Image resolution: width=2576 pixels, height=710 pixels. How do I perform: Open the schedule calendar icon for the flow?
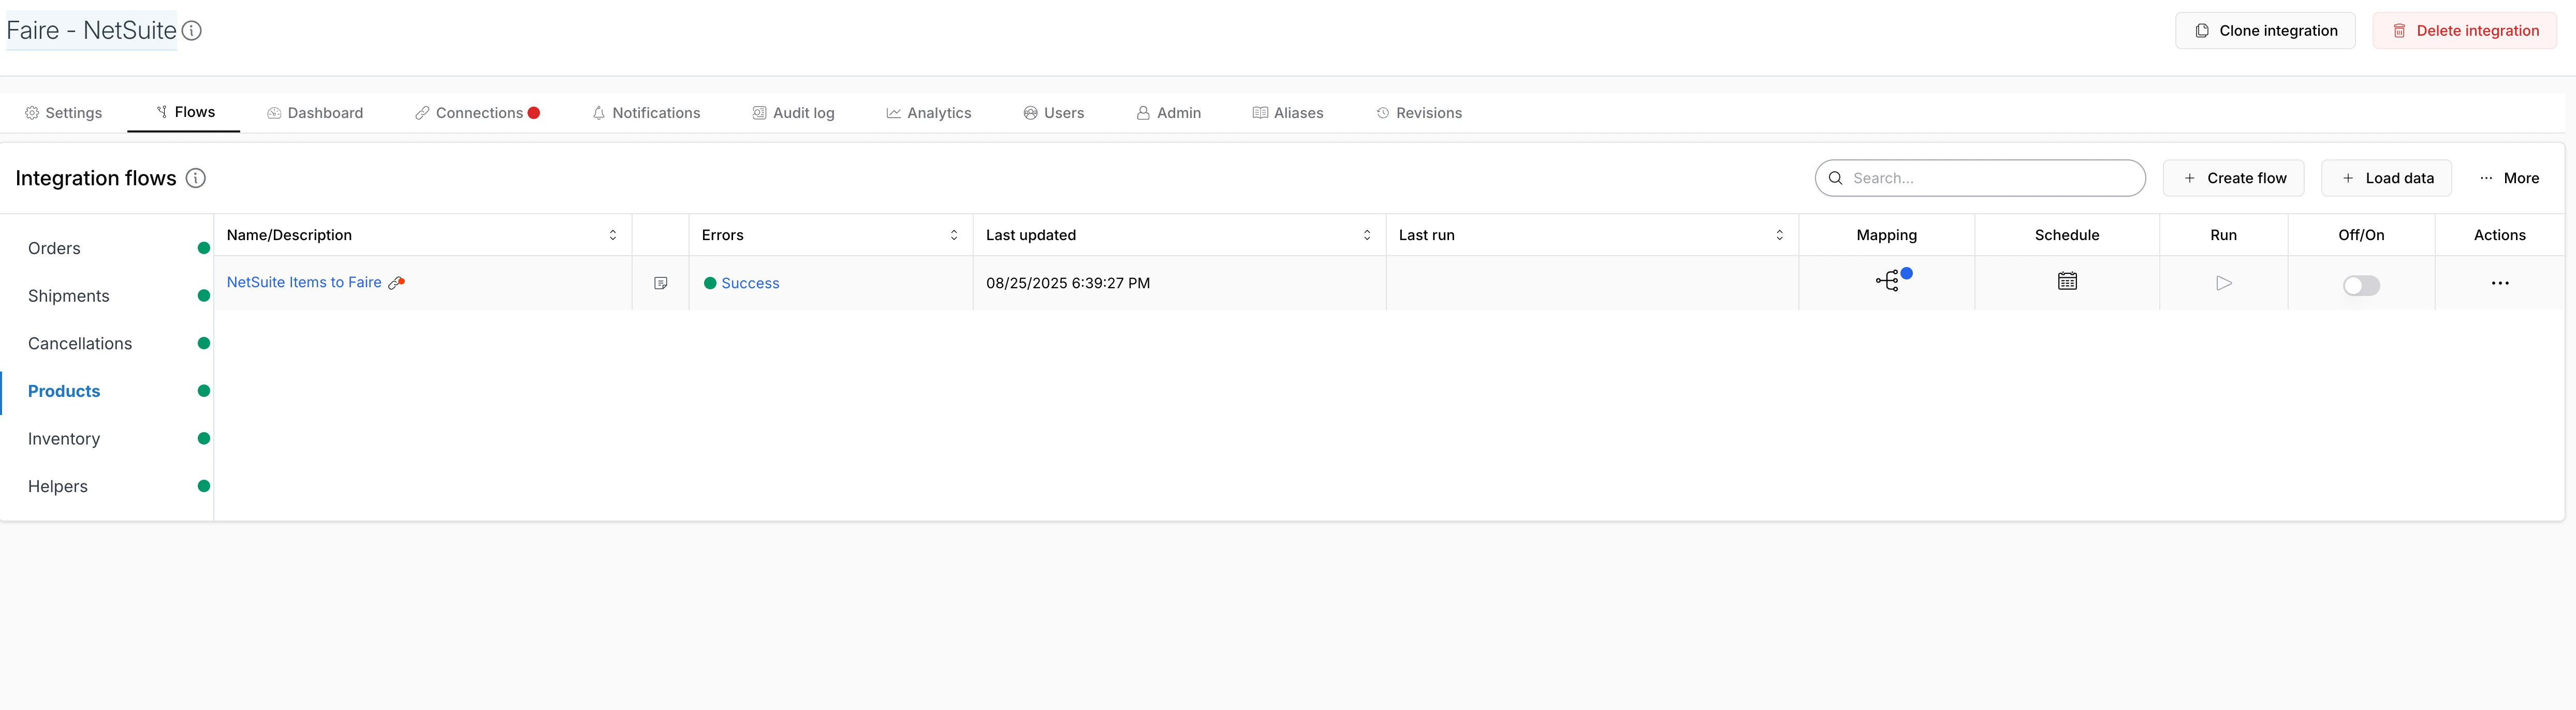2067,281
